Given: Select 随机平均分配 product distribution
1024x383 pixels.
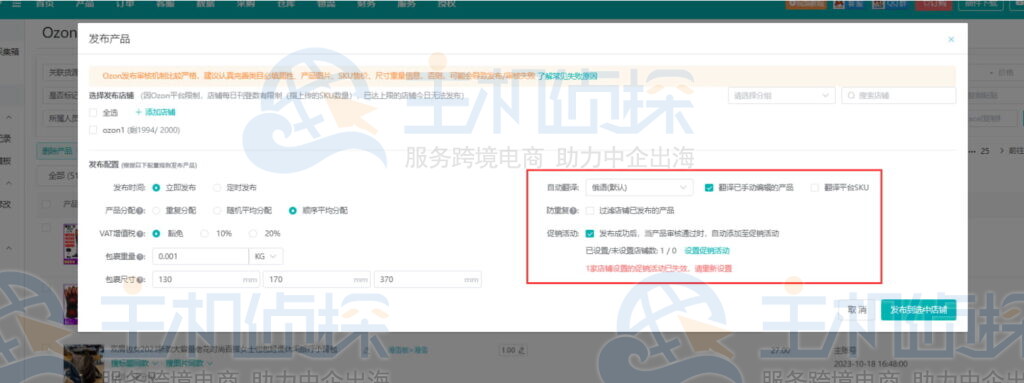Looking at the screenshot, I should (x=217, y=210).
